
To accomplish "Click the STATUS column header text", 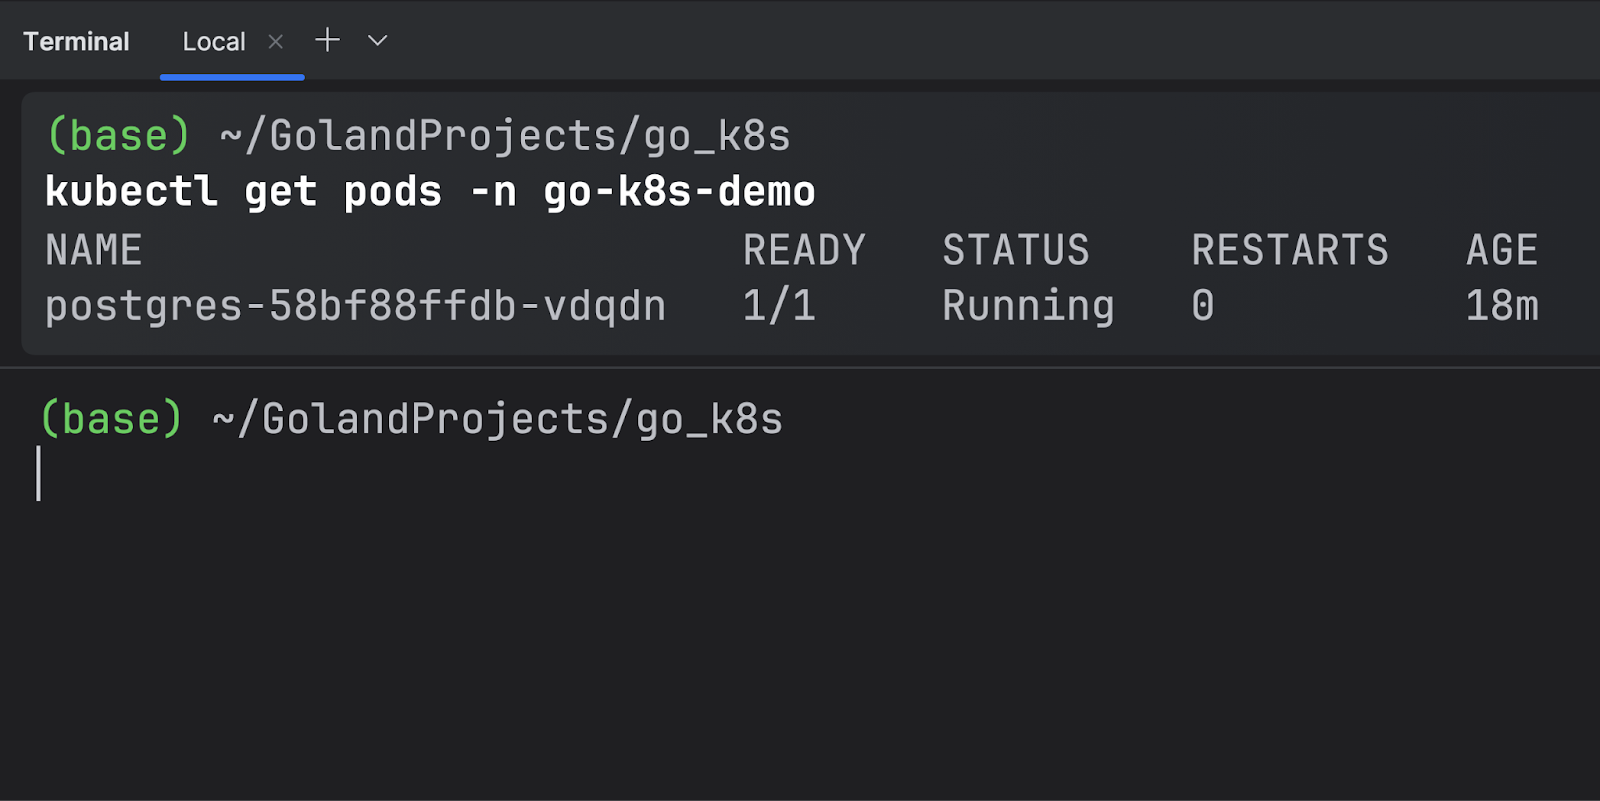I will click(x=1016, y=250).
